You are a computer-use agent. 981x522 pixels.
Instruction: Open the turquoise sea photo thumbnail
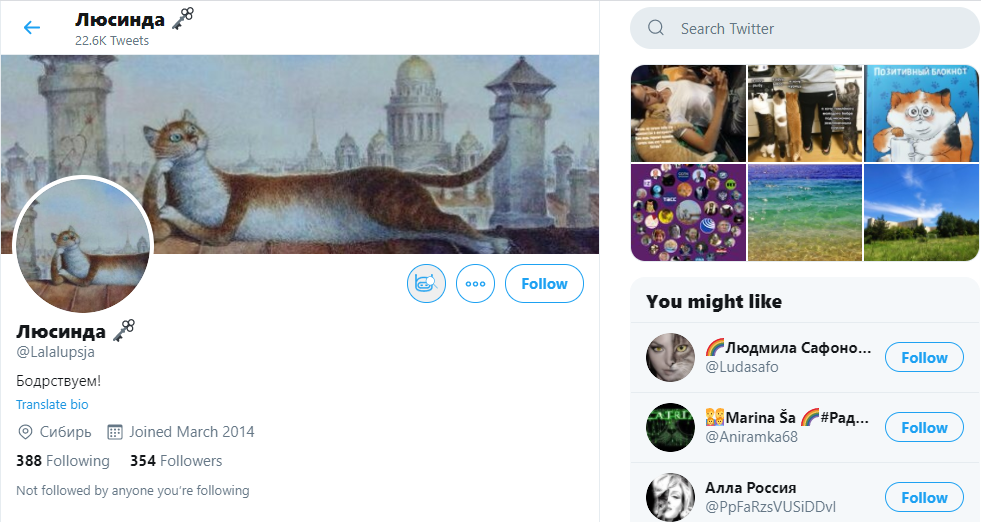coord(804,212)
